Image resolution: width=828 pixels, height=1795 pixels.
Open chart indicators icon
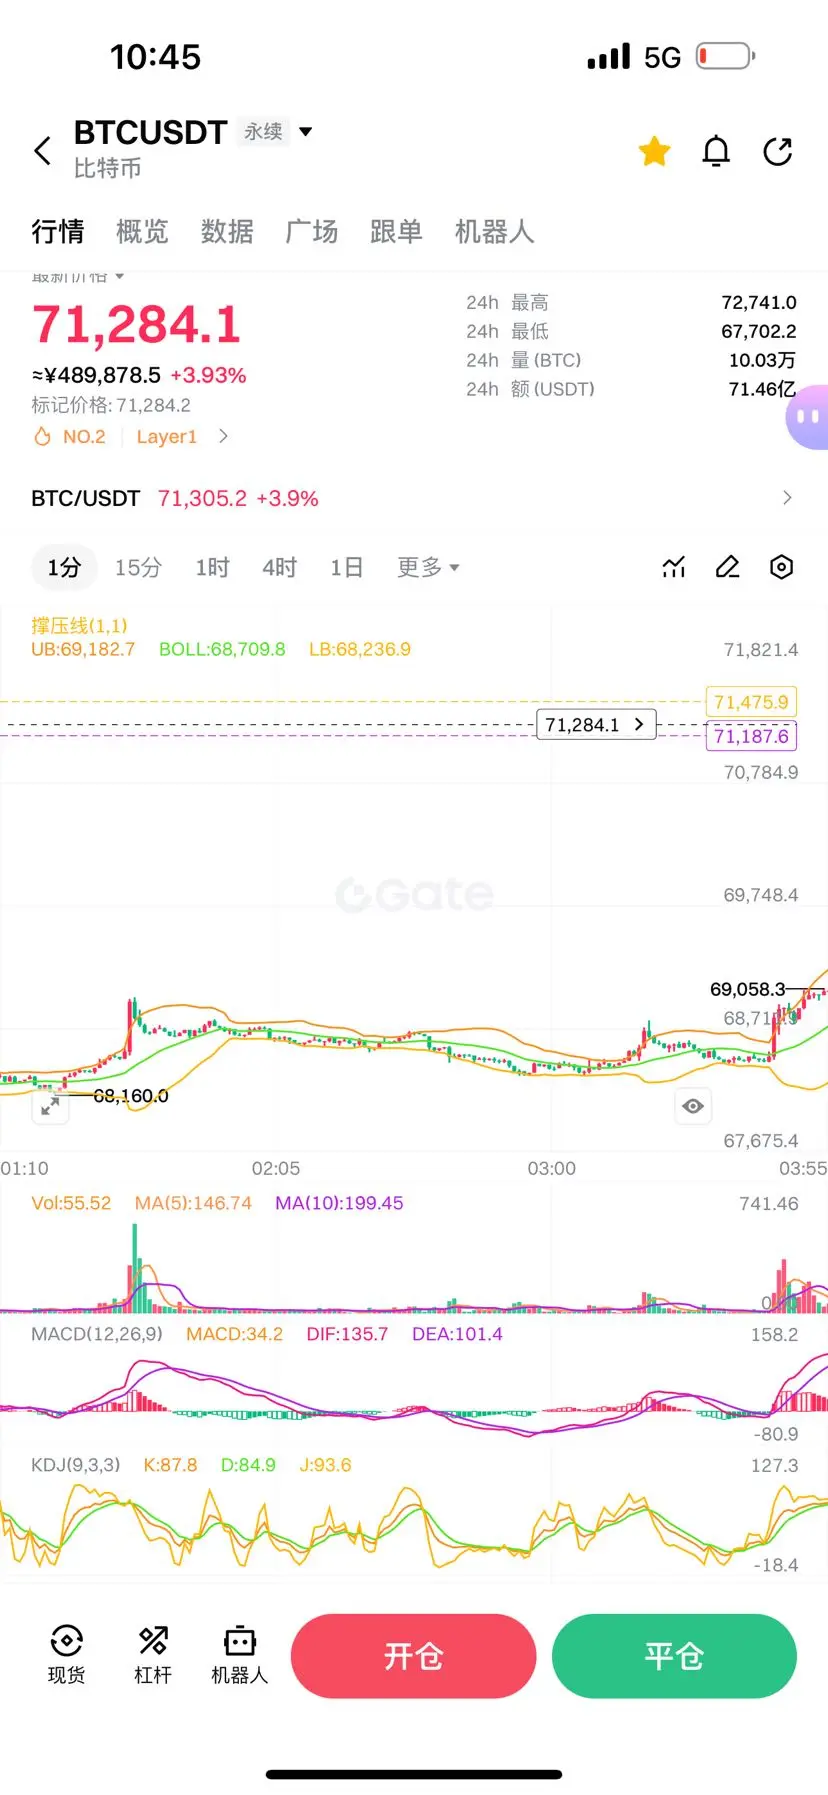674,567
